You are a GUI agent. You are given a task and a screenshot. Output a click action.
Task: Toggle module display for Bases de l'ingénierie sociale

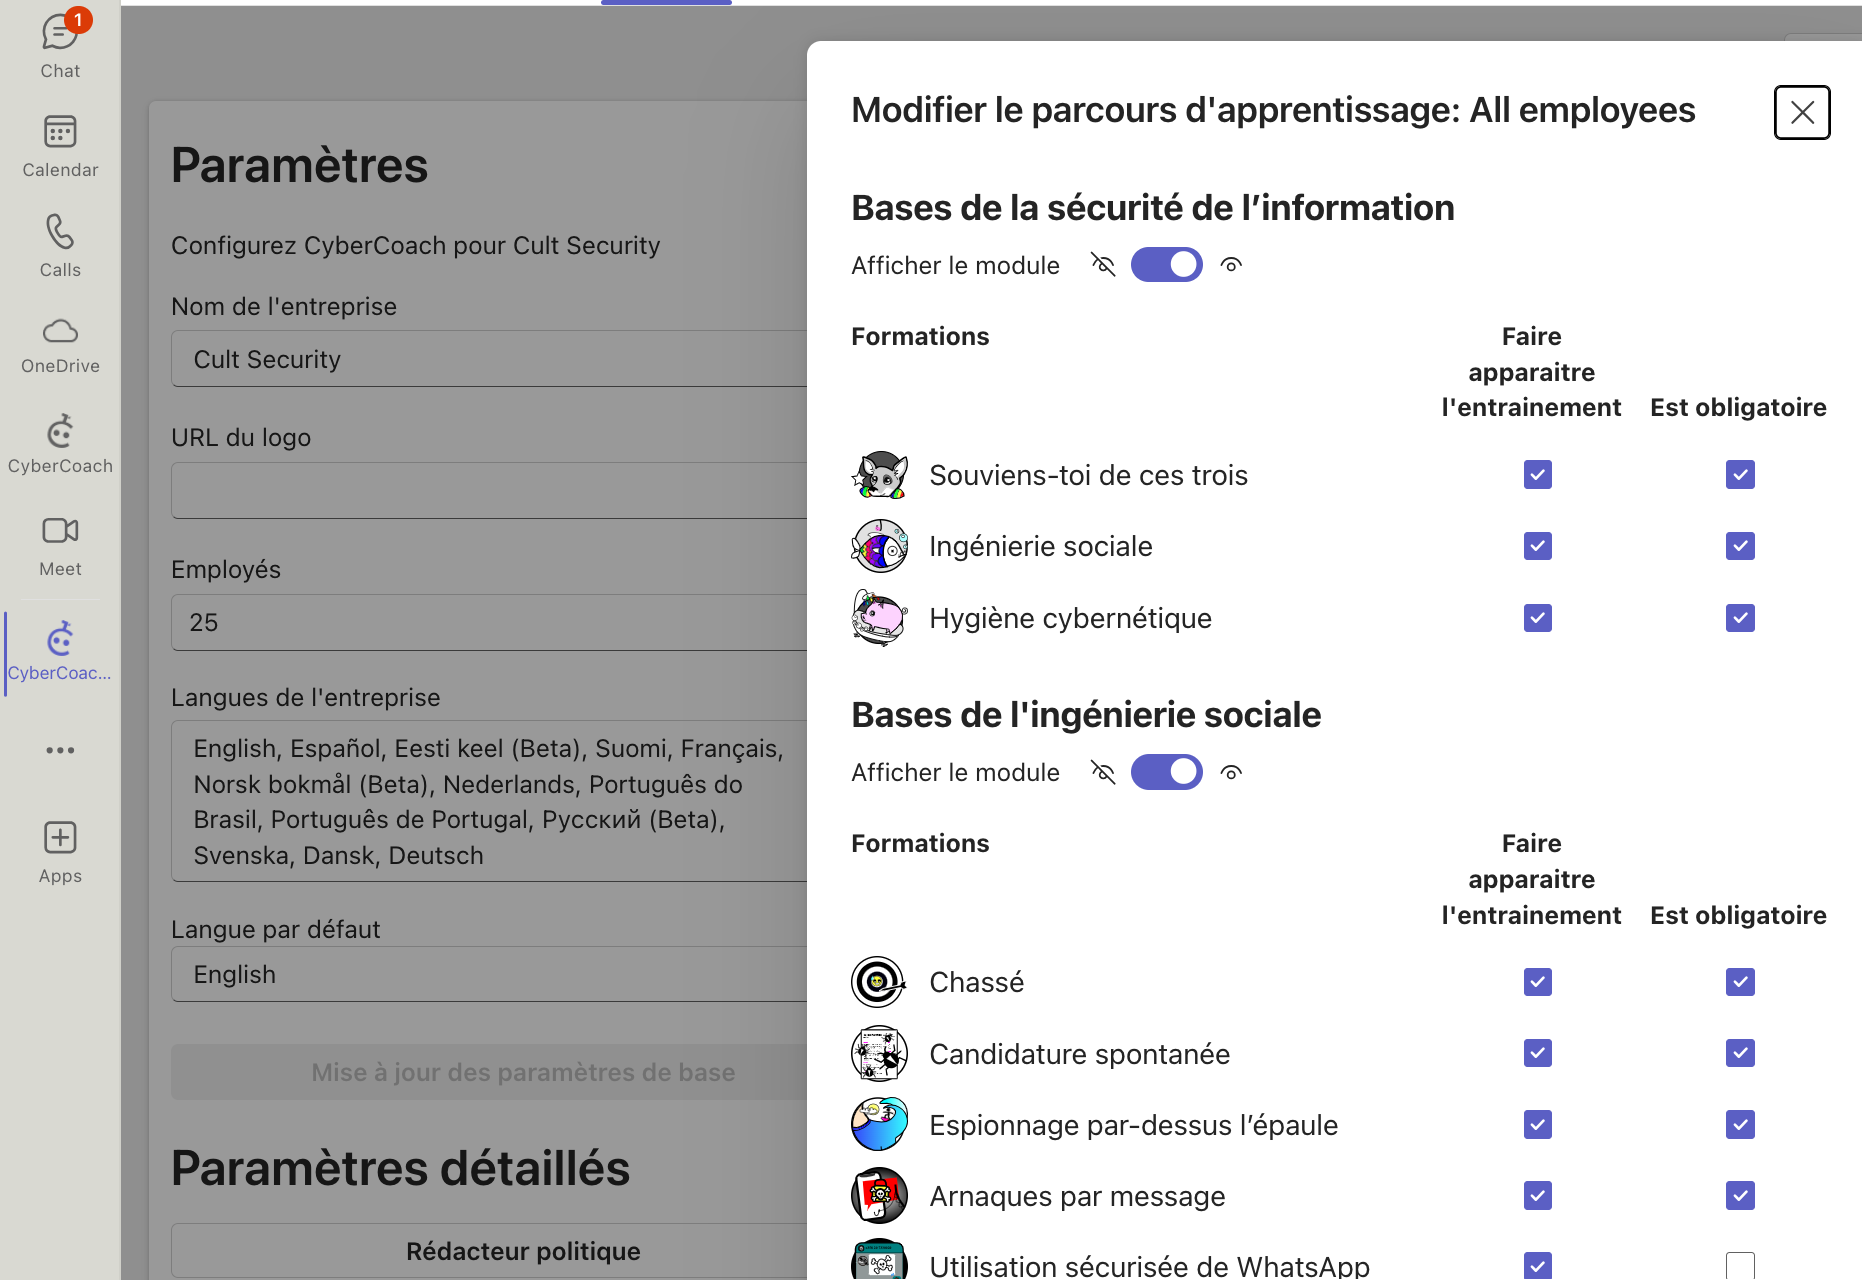pos(1166,772)
